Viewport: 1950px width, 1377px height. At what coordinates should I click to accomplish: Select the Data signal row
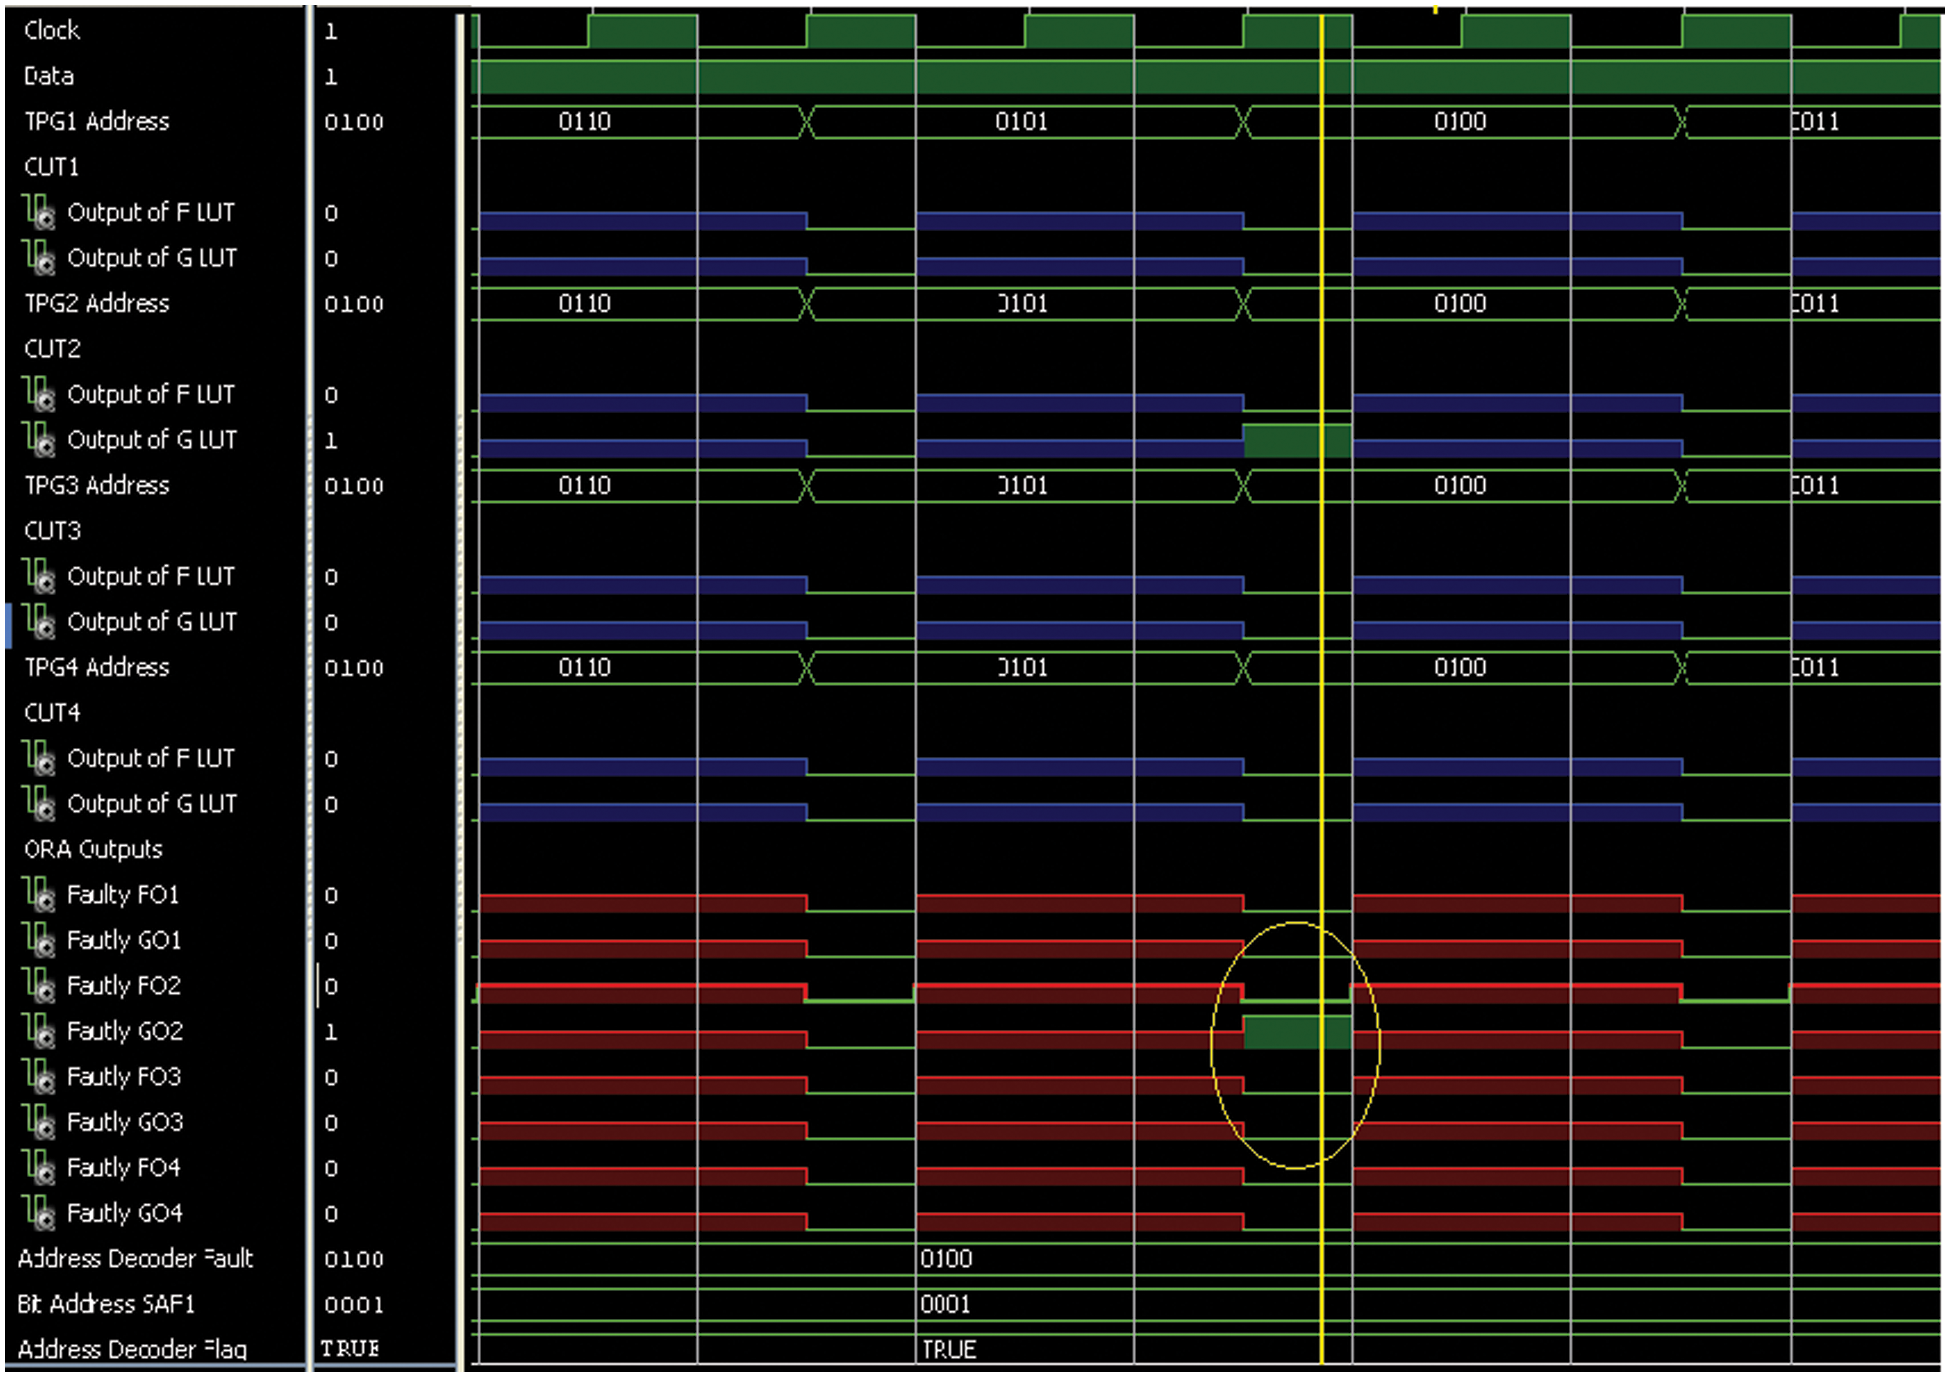tap(49, 76)
